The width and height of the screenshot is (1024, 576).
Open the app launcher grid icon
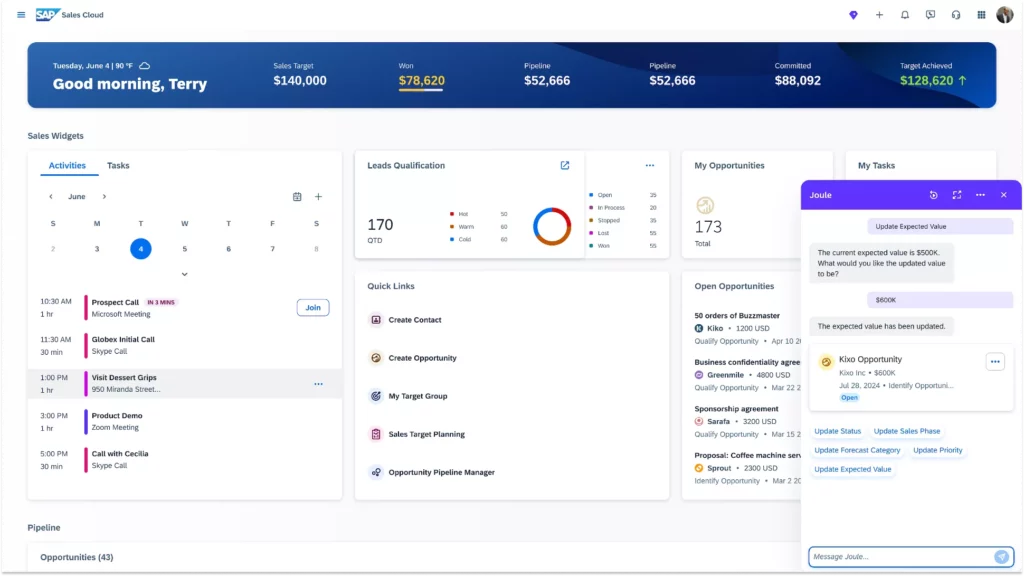(981, 15)
